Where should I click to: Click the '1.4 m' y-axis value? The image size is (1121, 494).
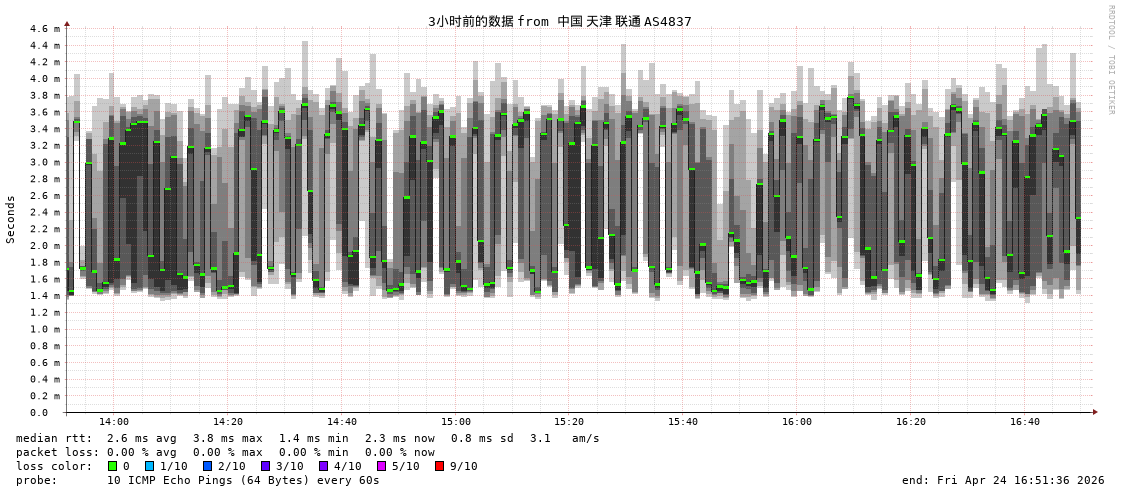(x=45, y=296)
